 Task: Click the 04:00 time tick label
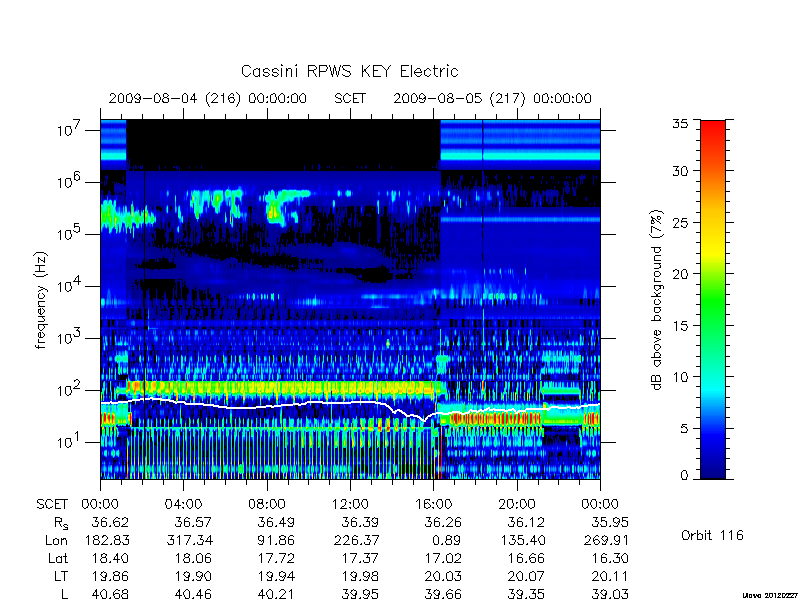[x=184, y=505]
